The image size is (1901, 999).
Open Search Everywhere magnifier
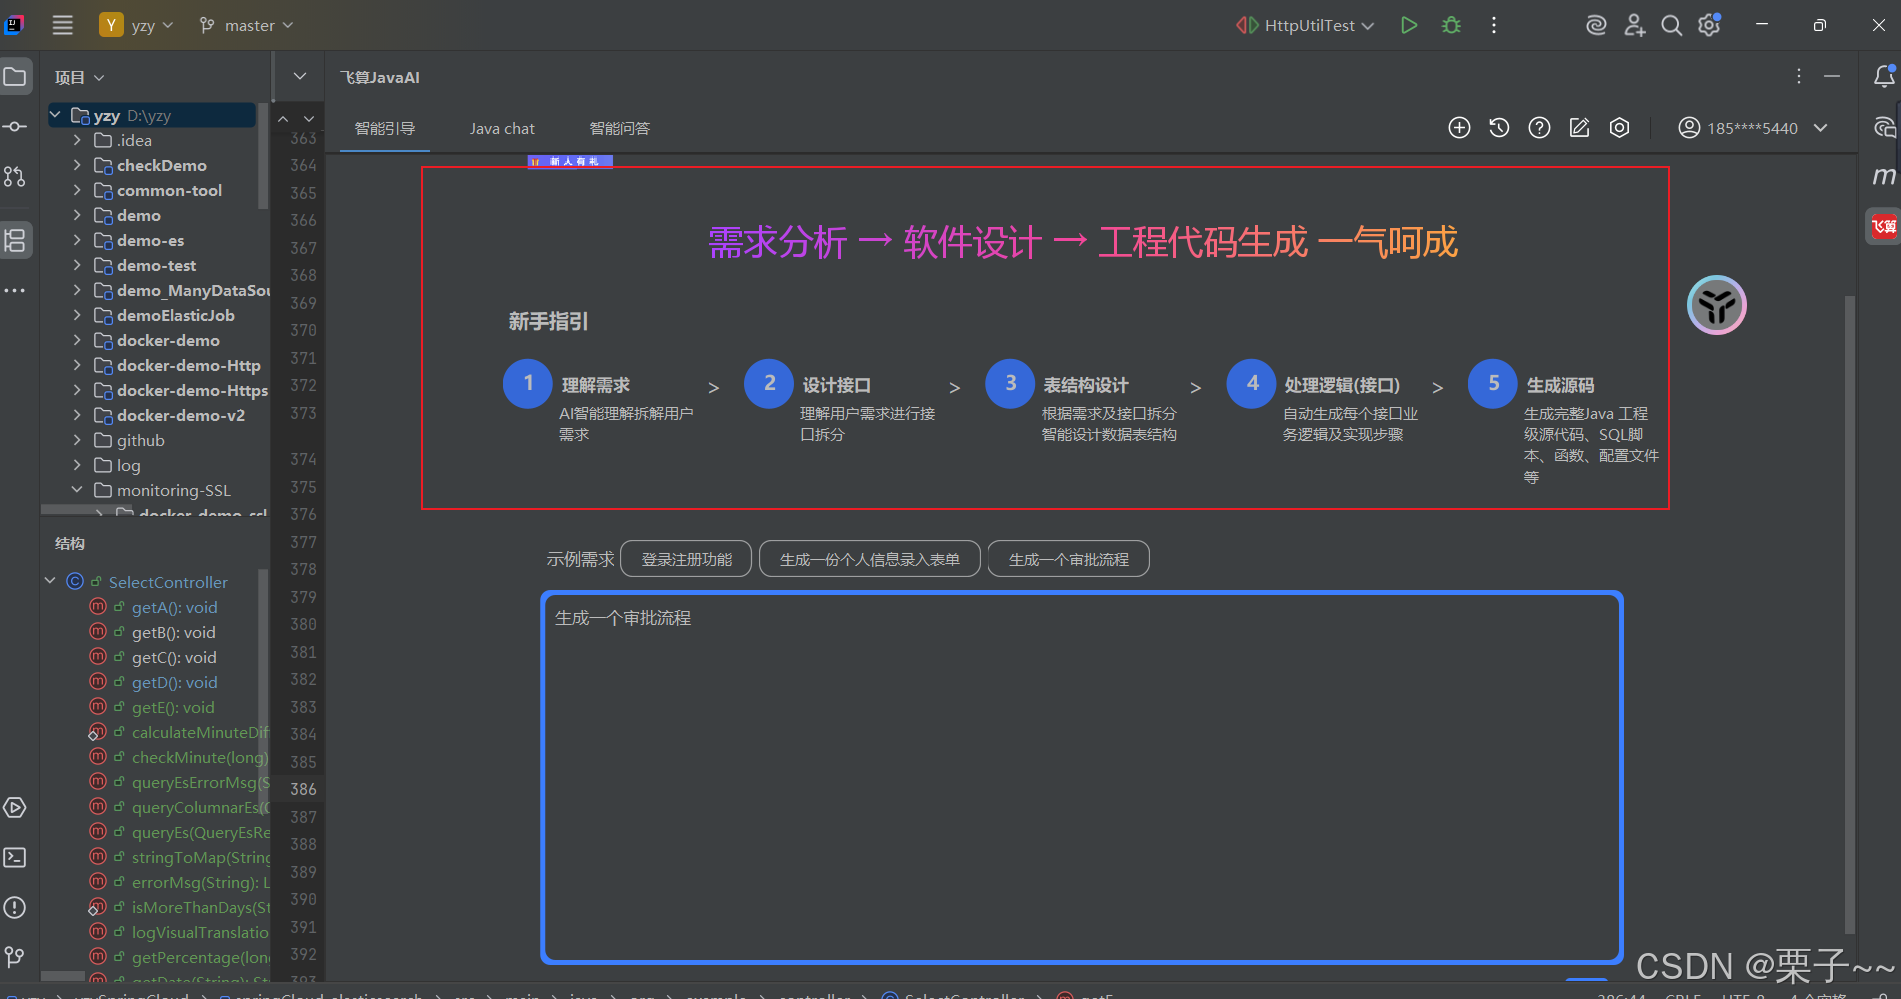pyautogui.click(x=1672, y=25)
